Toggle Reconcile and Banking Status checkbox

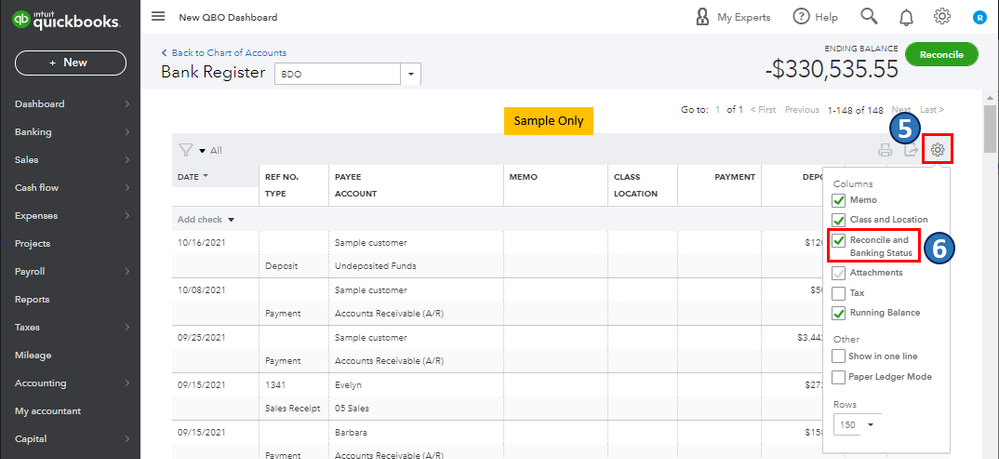pos(840,241)
